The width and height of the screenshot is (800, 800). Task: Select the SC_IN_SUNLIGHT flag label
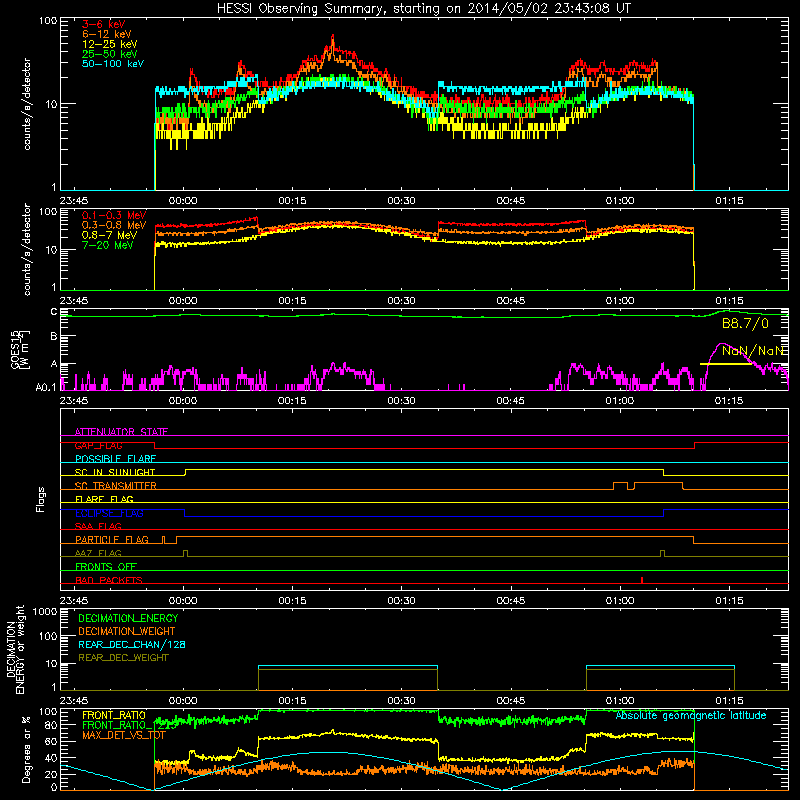pos(115,472)
